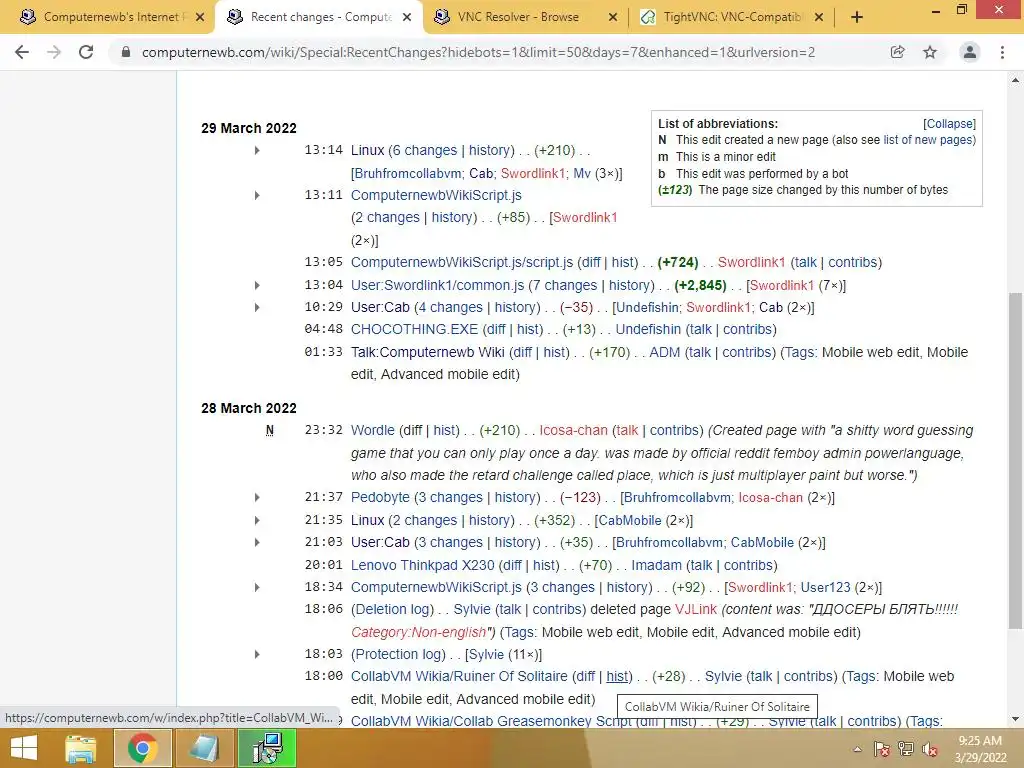Open ADM user page link
This screenshot has height=768, width=1024.
pos(665,353)
